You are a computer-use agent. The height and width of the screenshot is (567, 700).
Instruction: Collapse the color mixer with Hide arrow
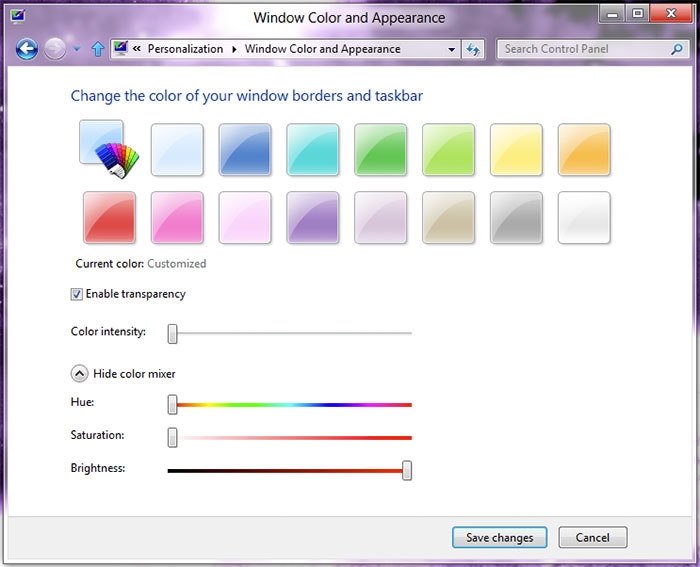[79, 374]
